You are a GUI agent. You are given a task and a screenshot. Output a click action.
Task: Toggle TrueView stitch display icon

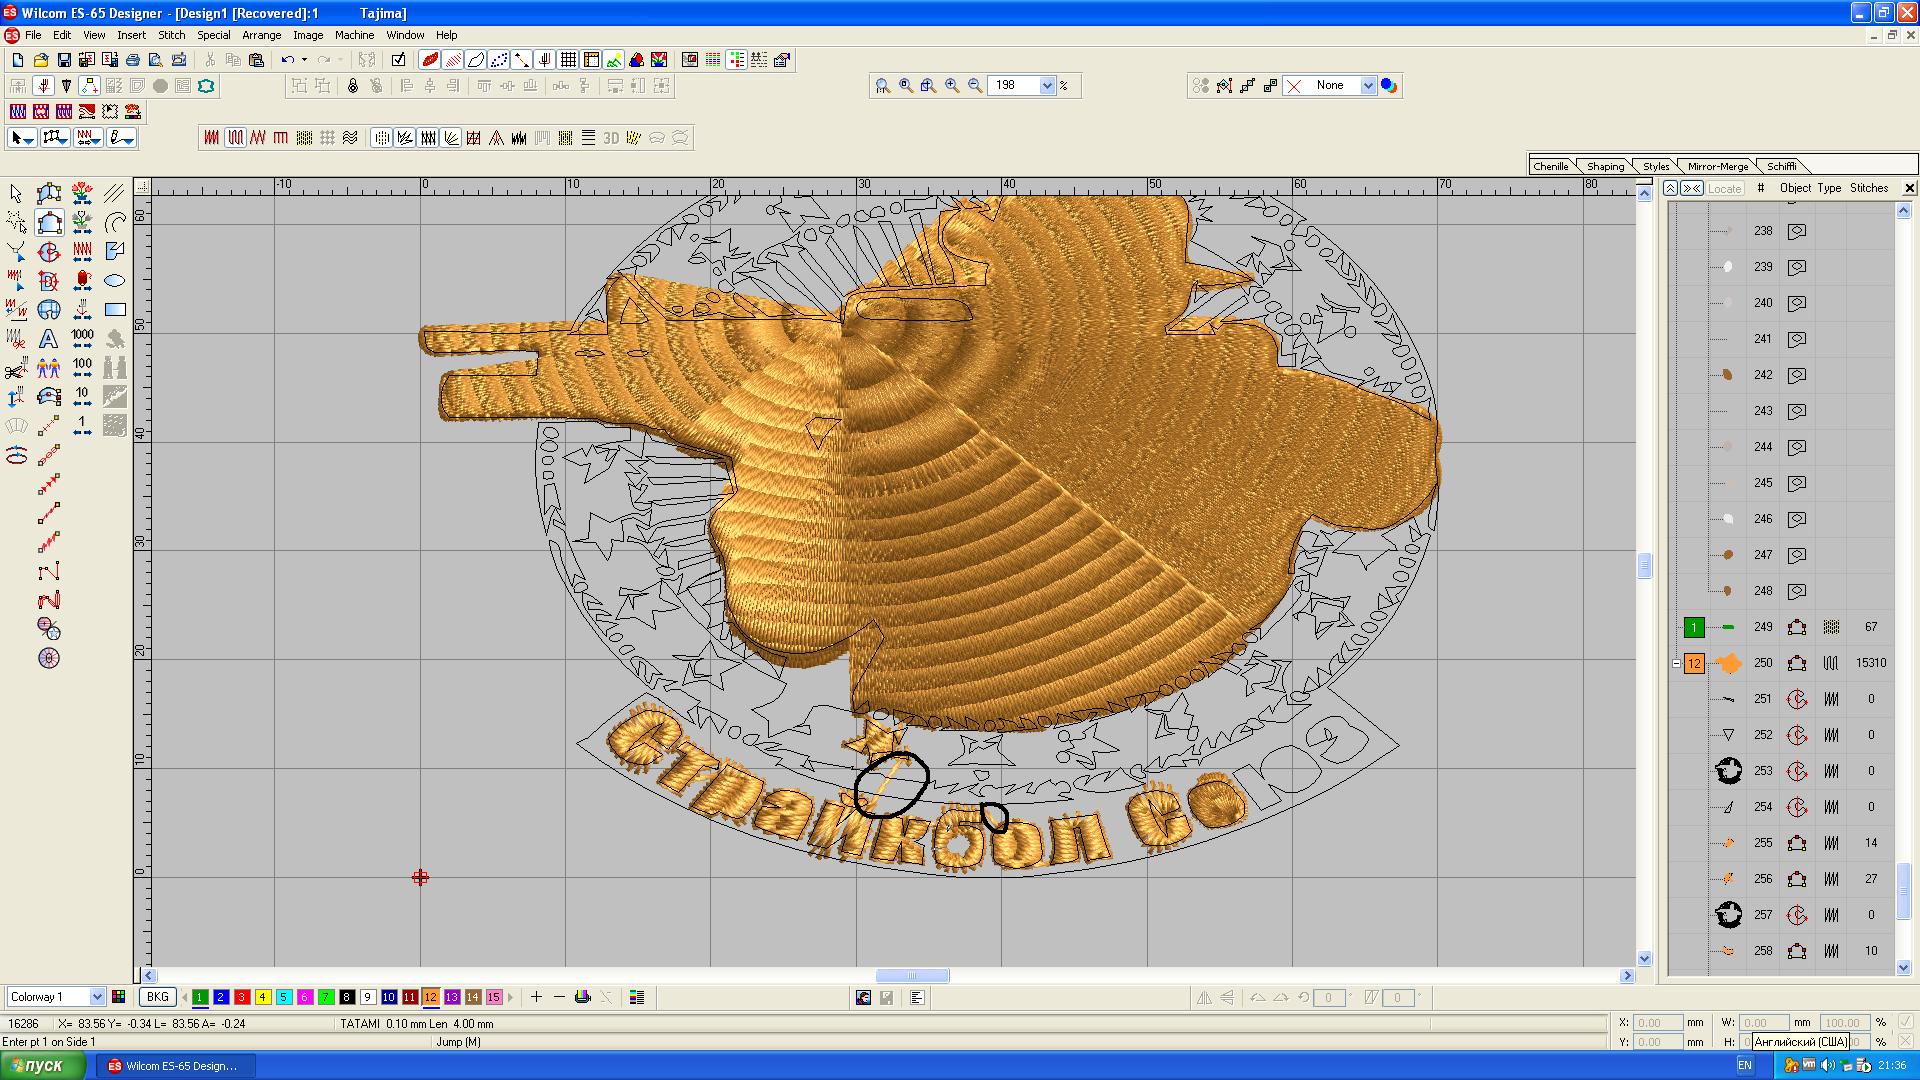point(430,60)
